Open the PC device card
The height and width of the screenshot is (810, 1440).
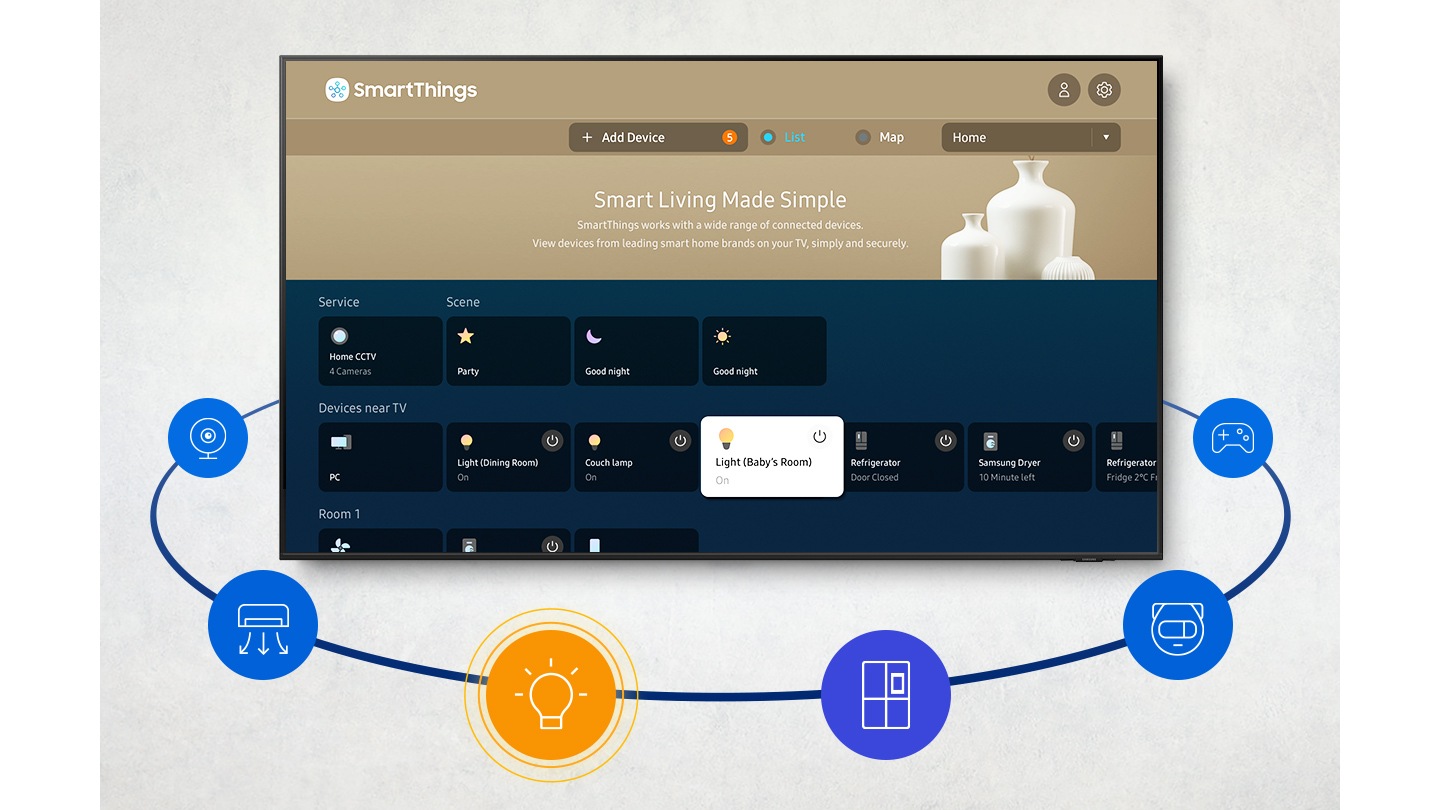(380, 457)
